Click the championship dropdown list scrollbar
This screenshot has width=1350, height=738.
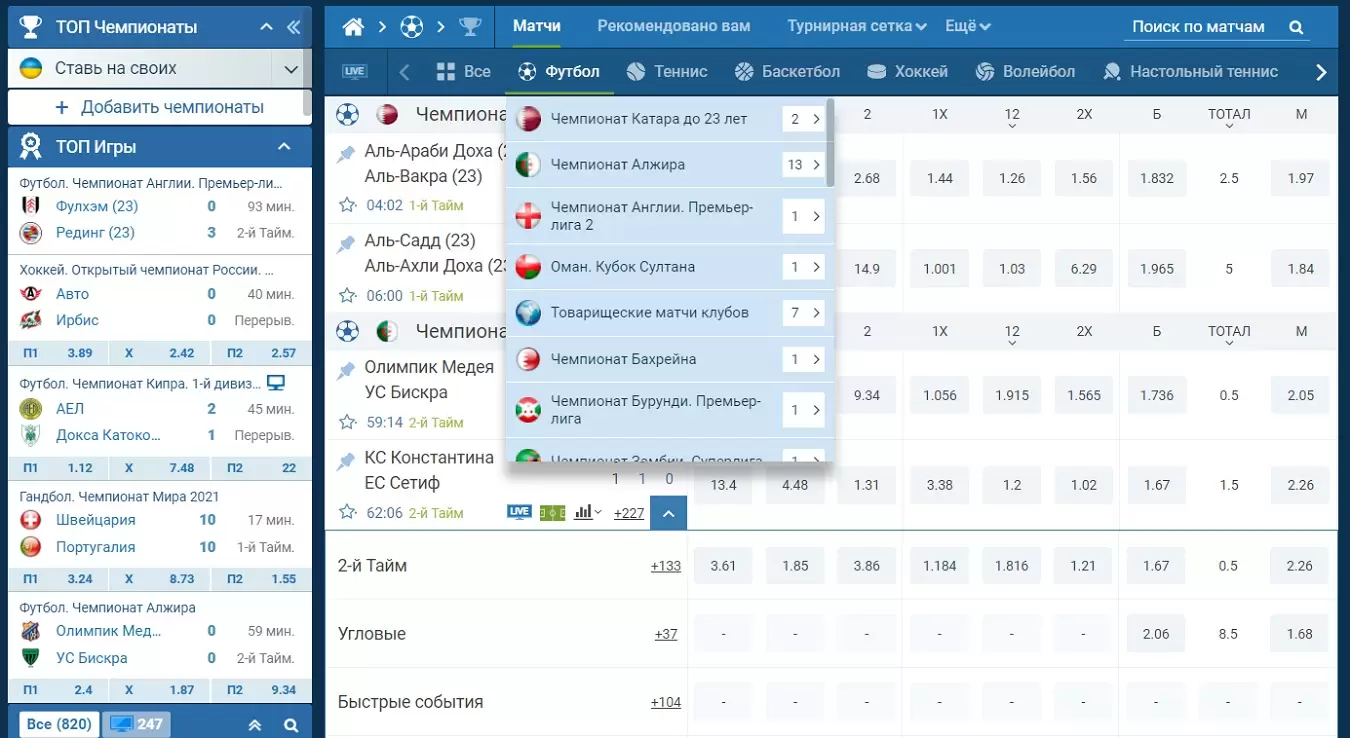tap(830, 142)
